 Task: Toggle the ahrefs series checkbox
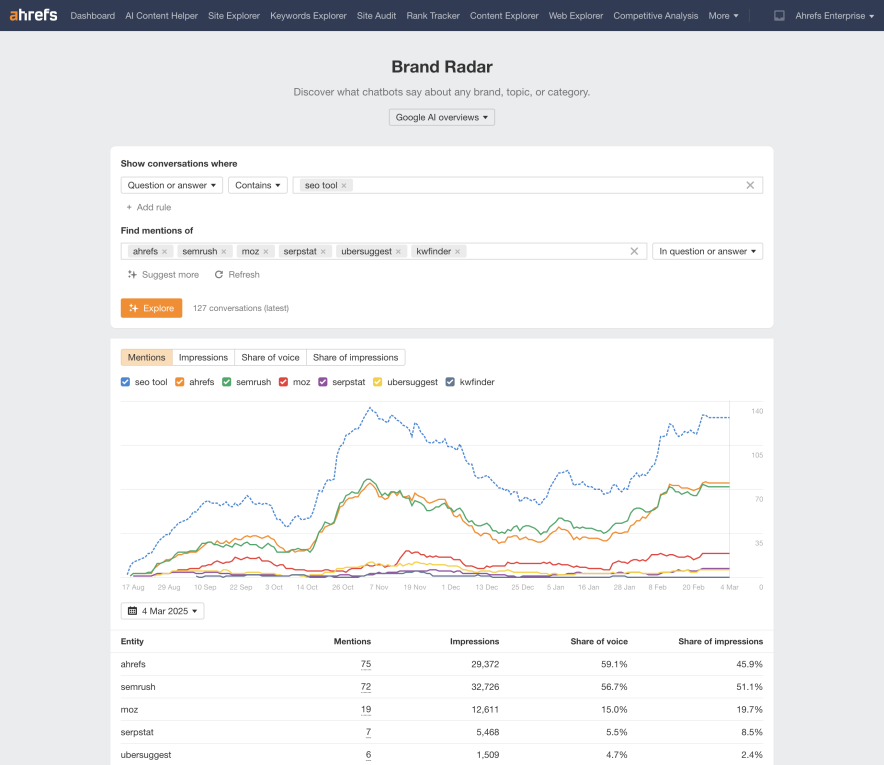[180, 382]
